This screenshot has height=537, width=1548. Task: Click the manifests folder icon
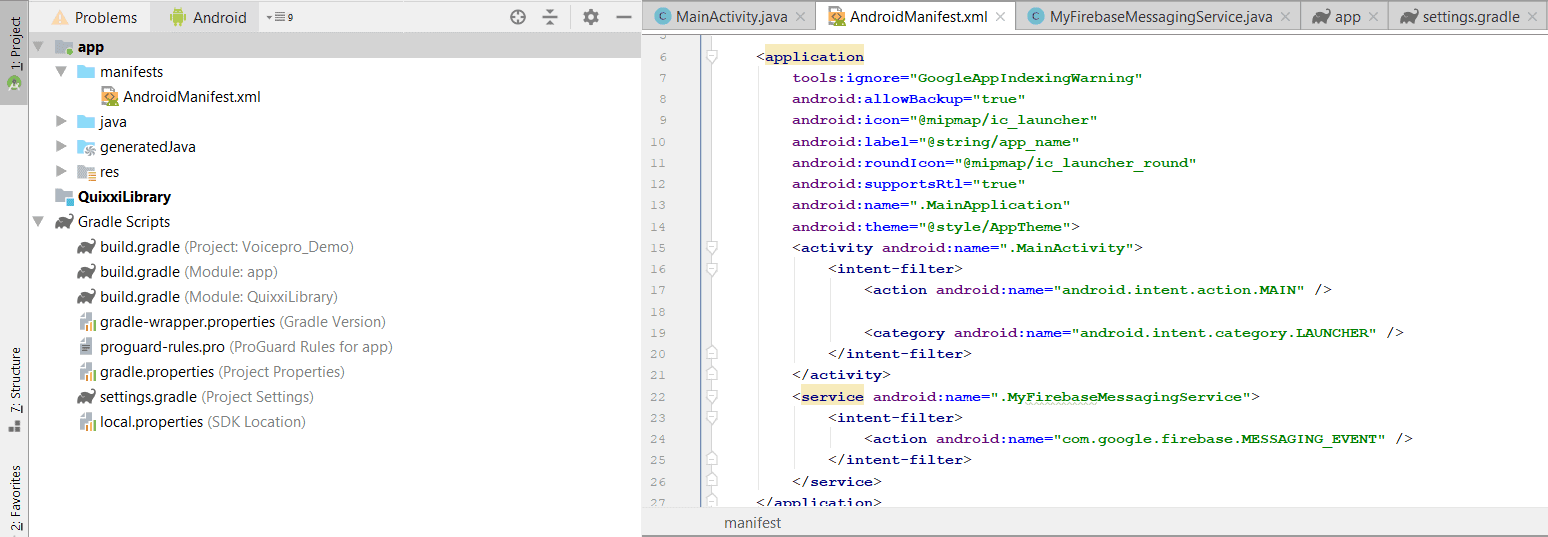(x=86, y=72)
